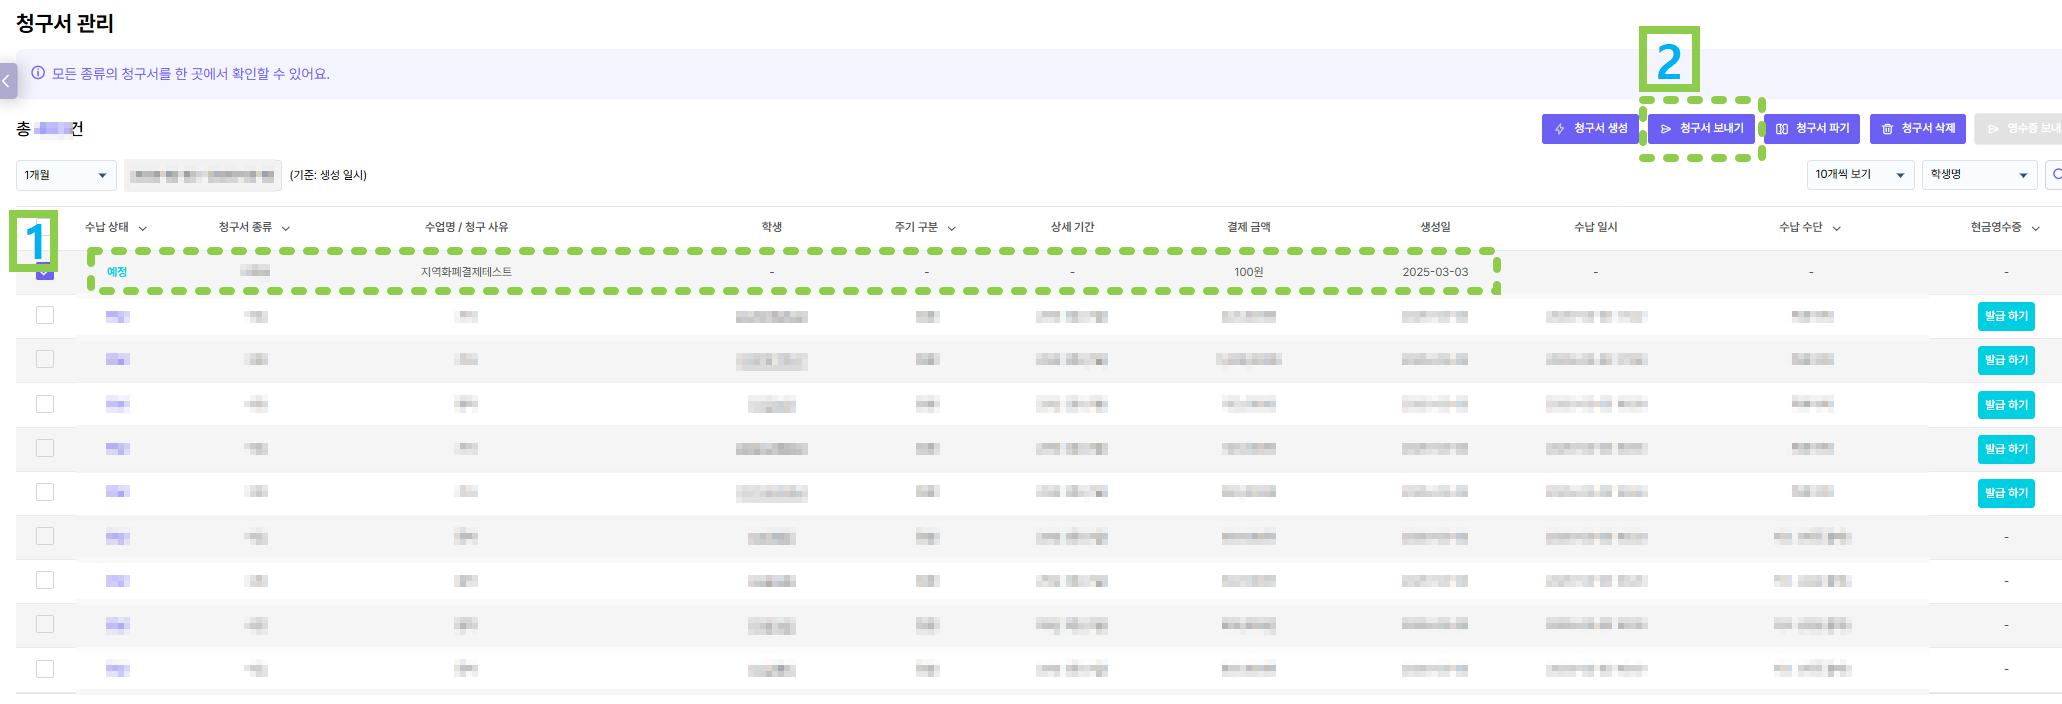Screen dimensions: 2062x704
Task: Click the 상세 기간 column header
Action: (1072, 227)
